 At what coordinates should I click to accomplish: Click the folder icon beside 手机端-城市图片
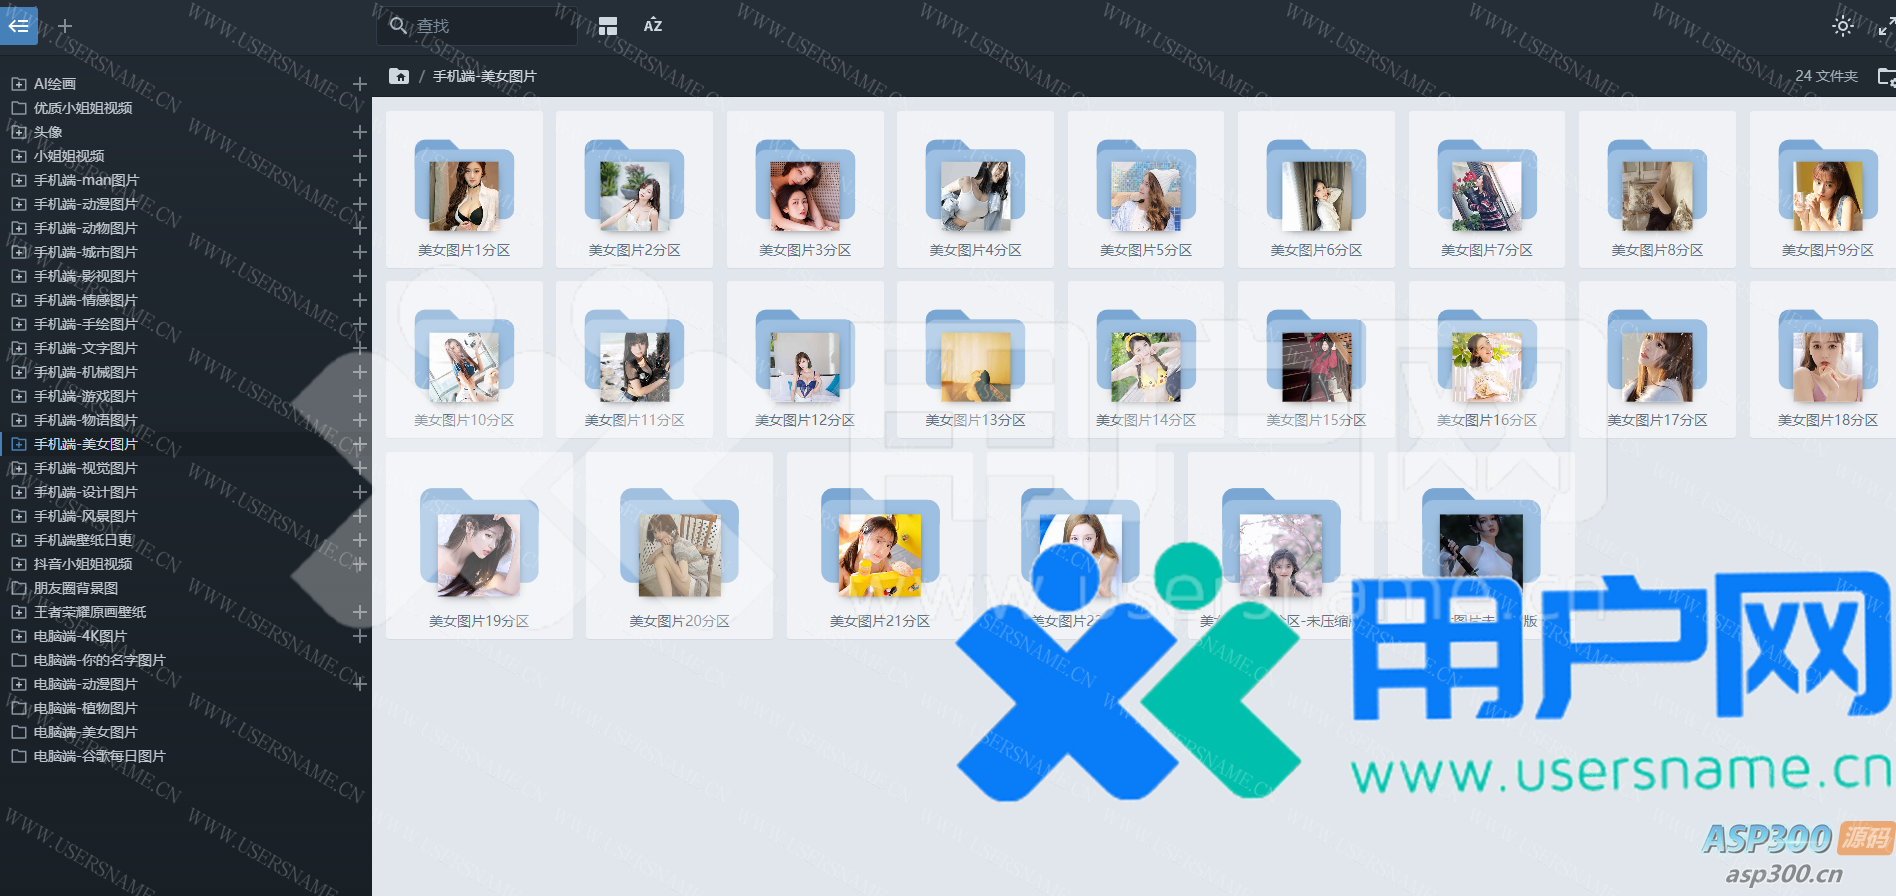tap(18, 252)
